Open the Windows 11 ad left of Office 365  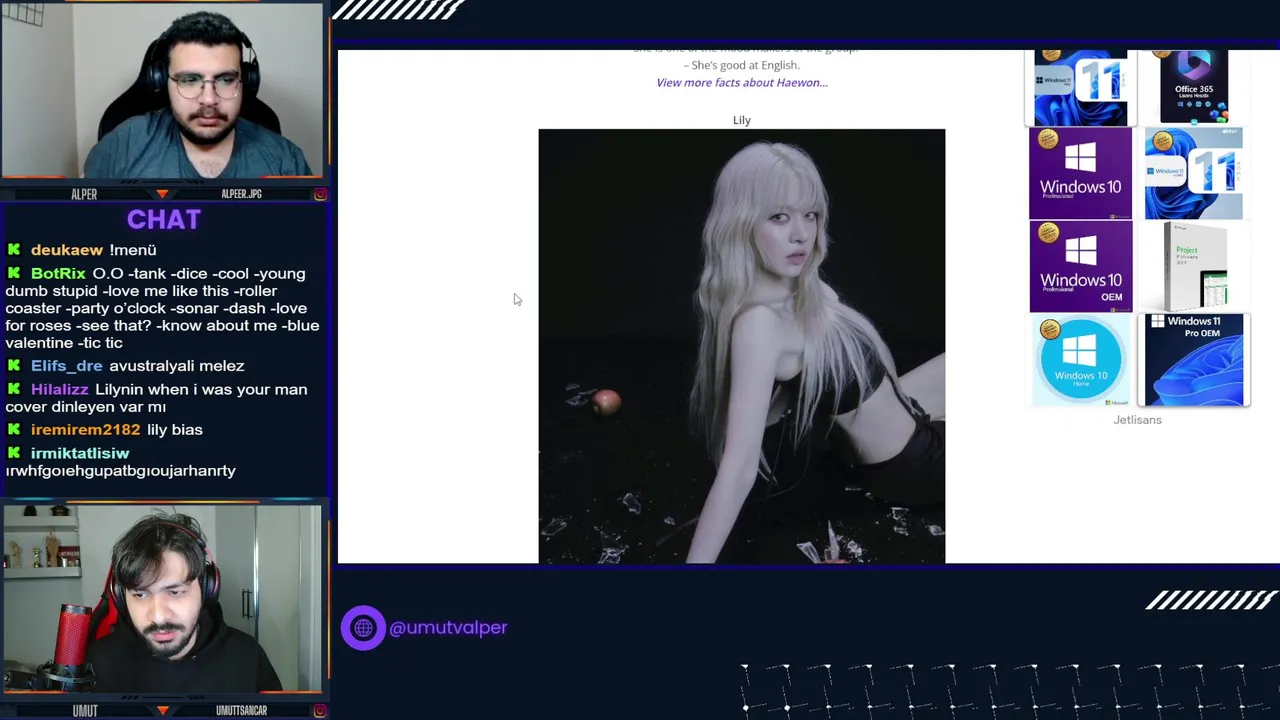pos(1080,87)
